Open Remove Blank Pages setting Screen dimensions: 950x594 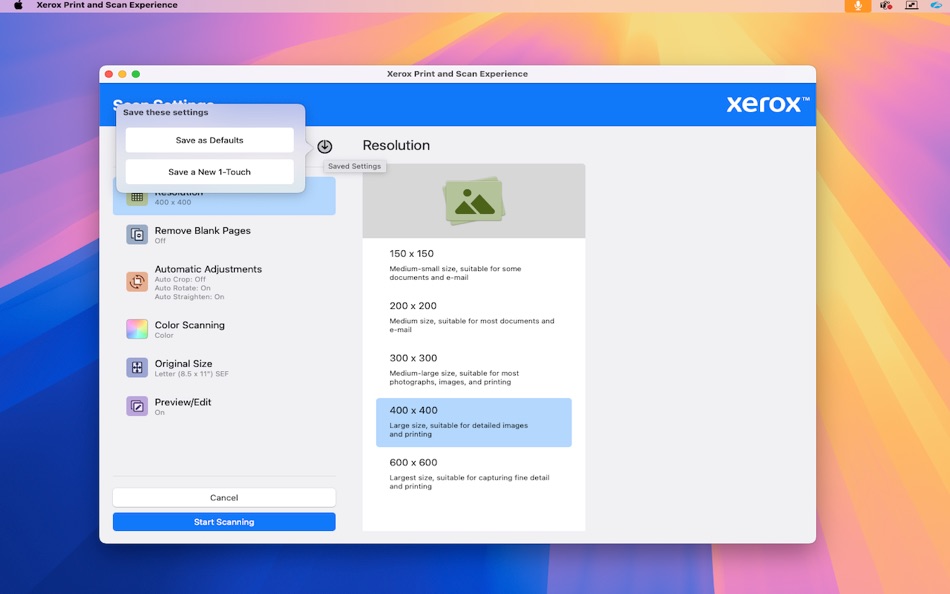(224, 235)
